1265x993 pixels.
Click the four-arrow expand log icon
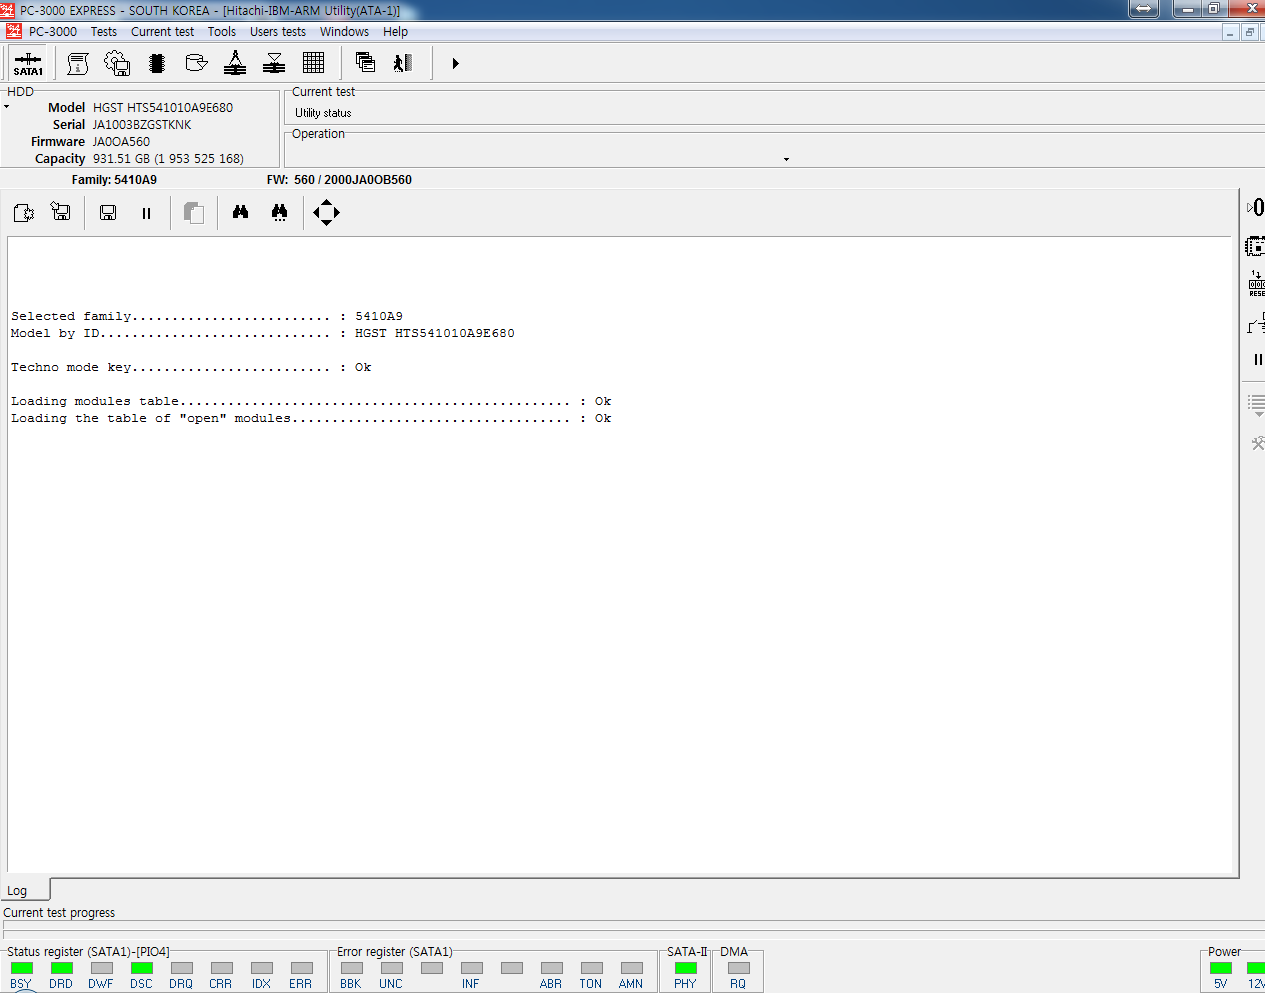pos(326,212)
